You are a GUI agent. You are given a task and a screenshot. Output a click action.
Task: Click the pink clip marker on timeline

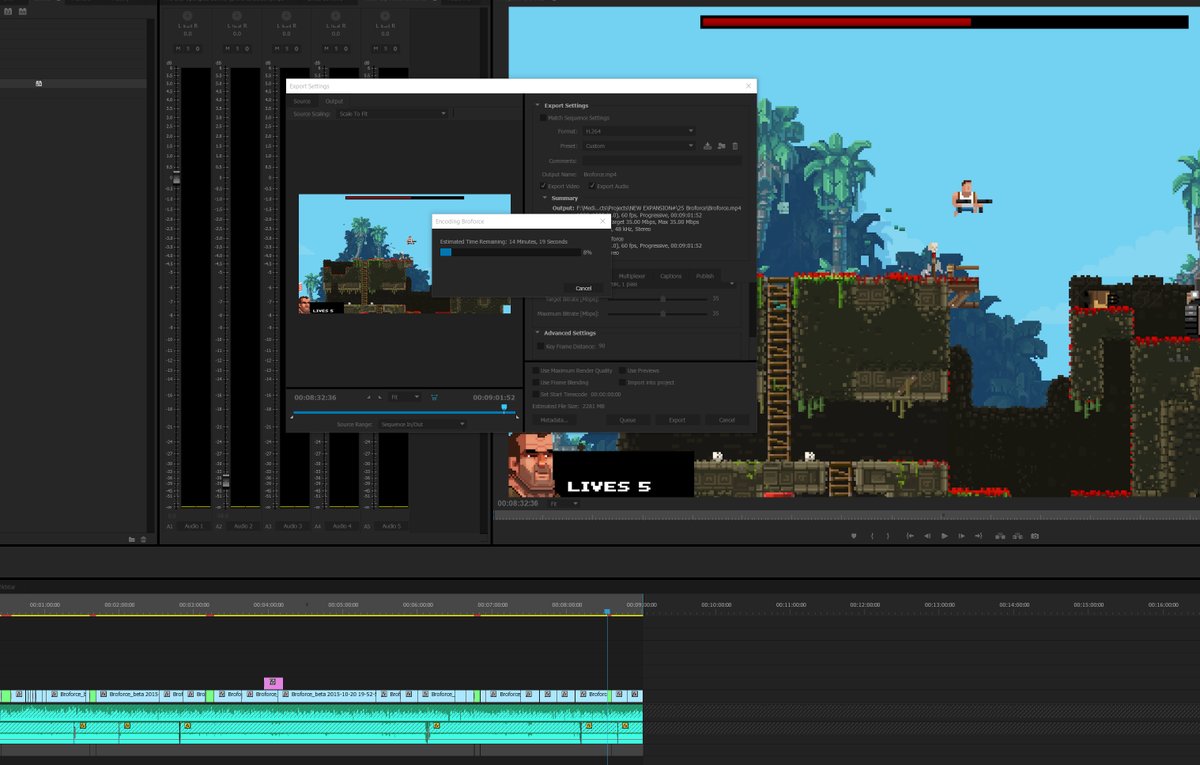pyautogui.click(x=273, y=683)
